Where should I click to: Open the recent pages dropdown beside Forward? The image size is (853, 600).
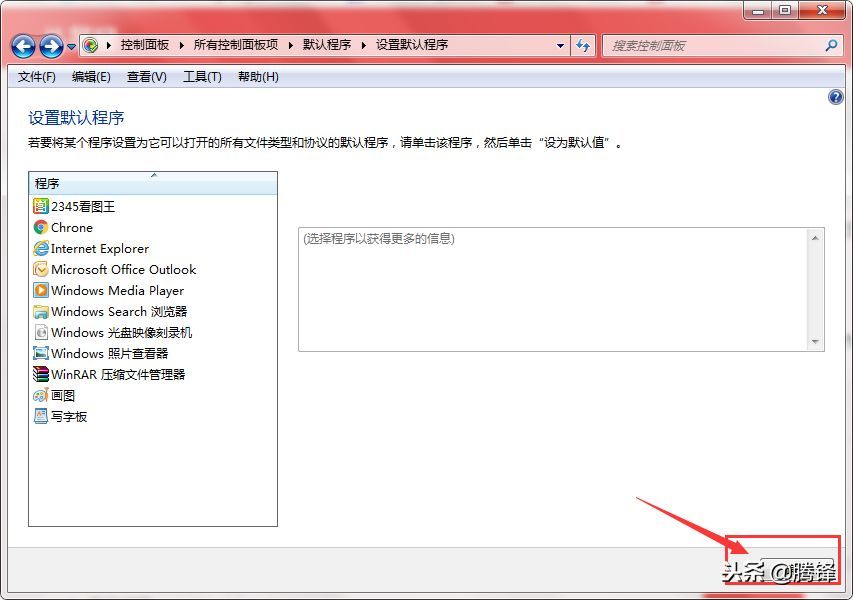tap(71, 47)
